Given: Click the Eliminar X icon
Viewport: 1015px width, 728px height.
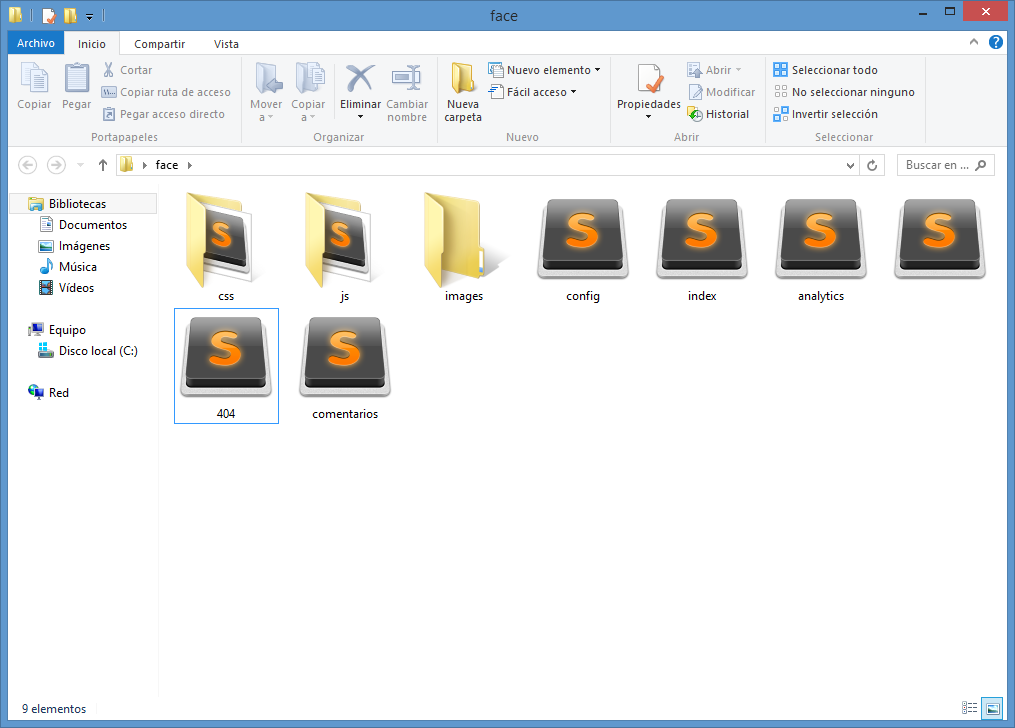Looking at the screenshot, I should click(360, 78).
